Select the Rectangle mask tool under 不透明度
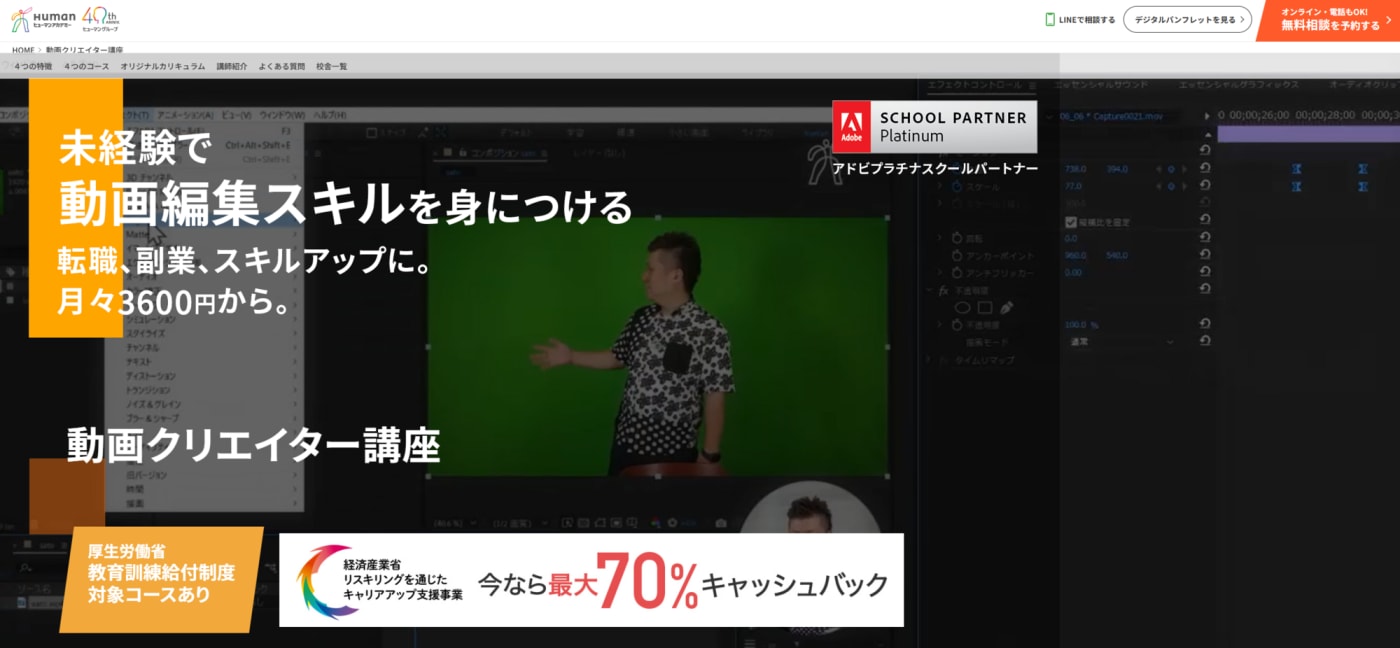1400x648 pixels. (x=987, y=308)
